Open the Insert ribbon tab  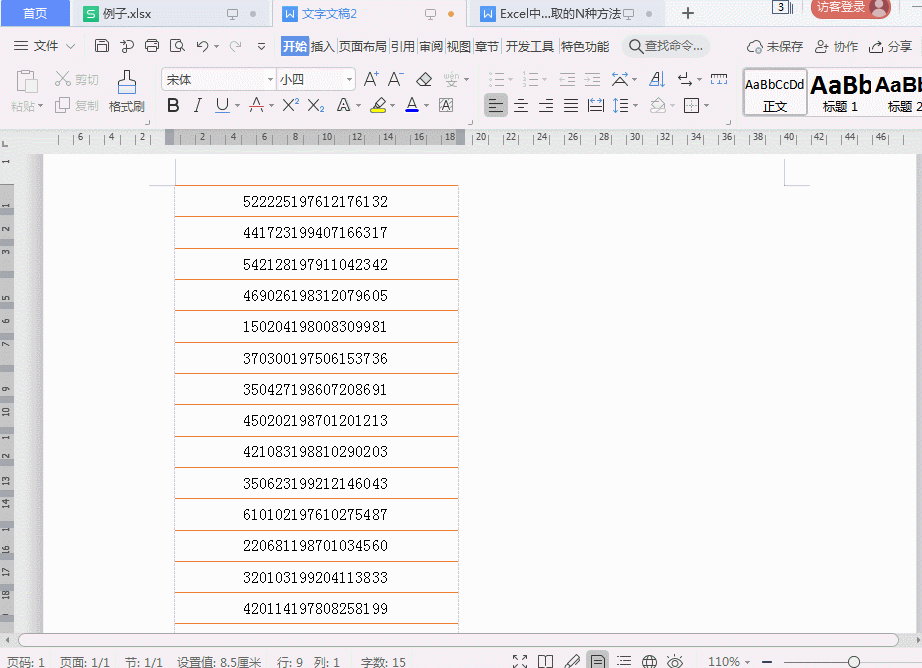pyautogui.click(x=322, y=46)
